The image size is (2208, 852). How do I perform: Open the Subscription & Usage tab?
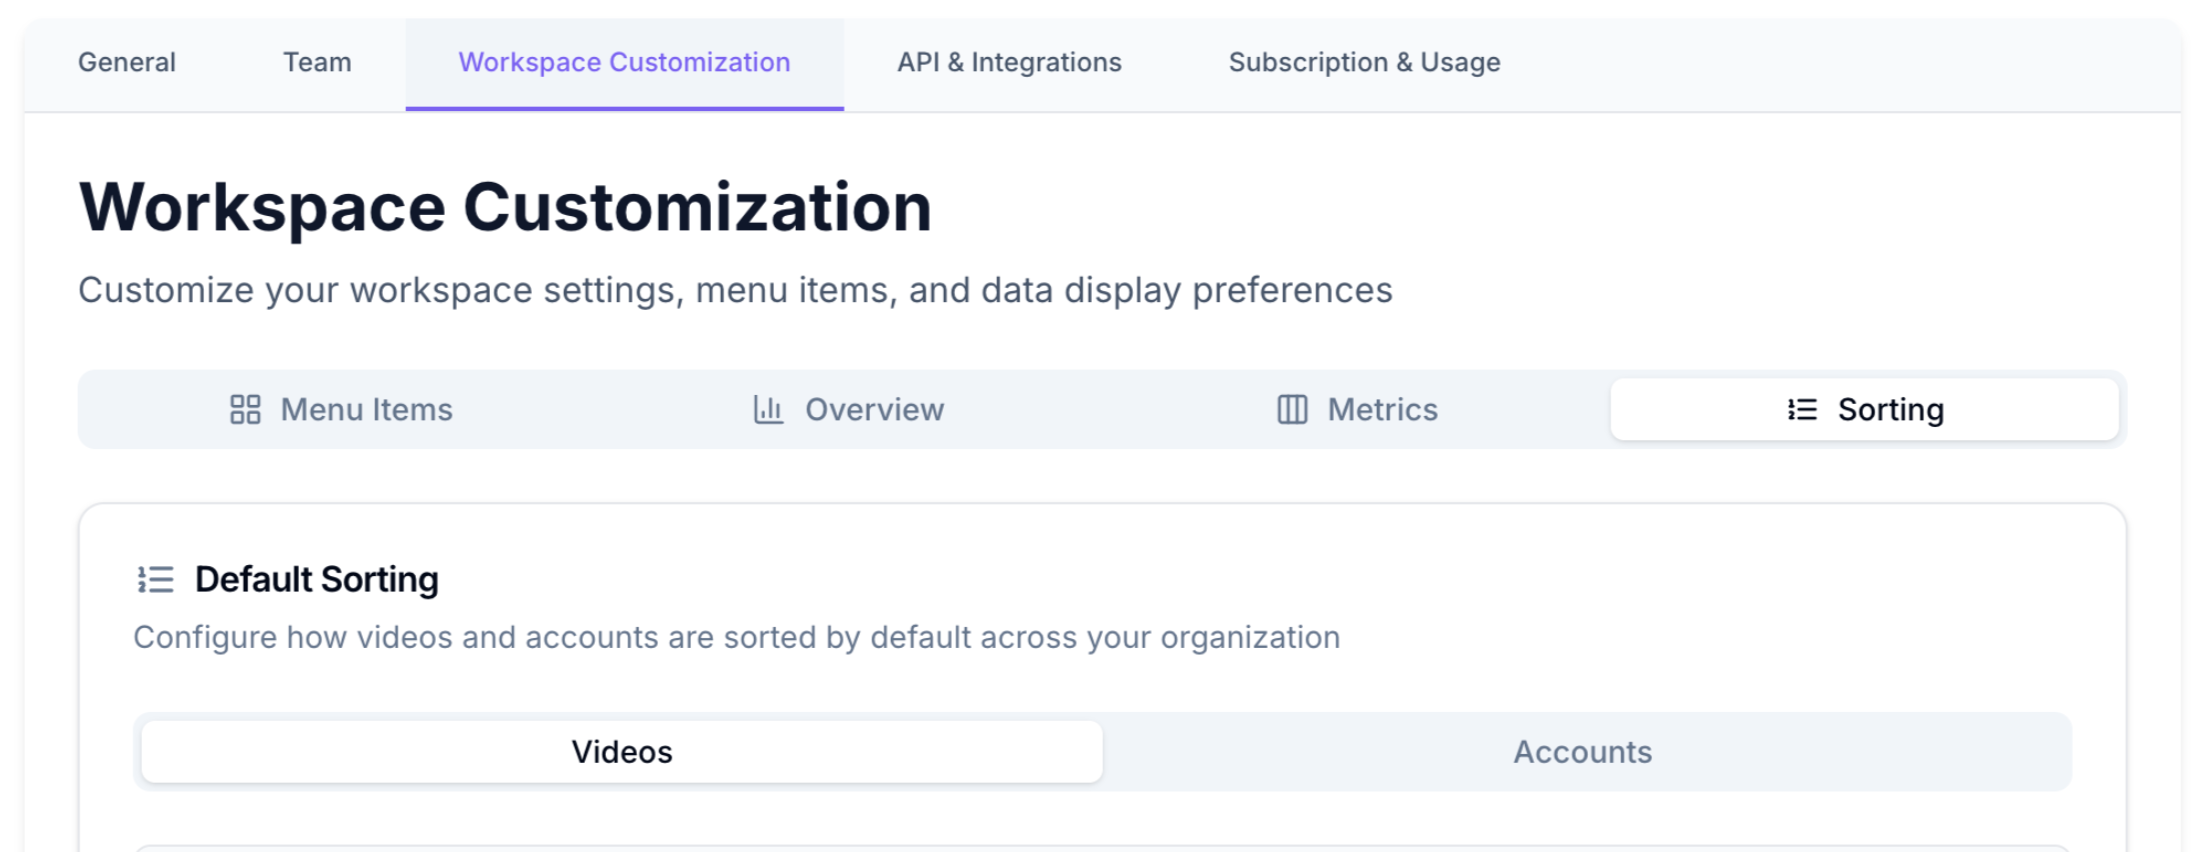(1364, 63)
